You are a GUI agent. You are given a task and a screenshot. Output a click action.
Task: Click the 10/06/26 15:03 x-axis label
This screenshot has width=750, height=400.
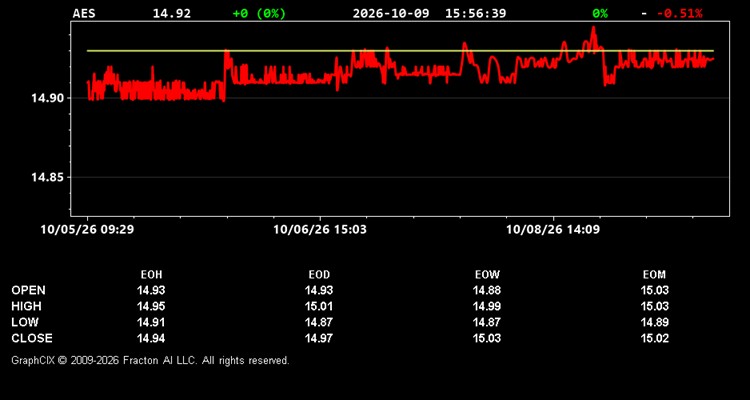tap(320, 229)
